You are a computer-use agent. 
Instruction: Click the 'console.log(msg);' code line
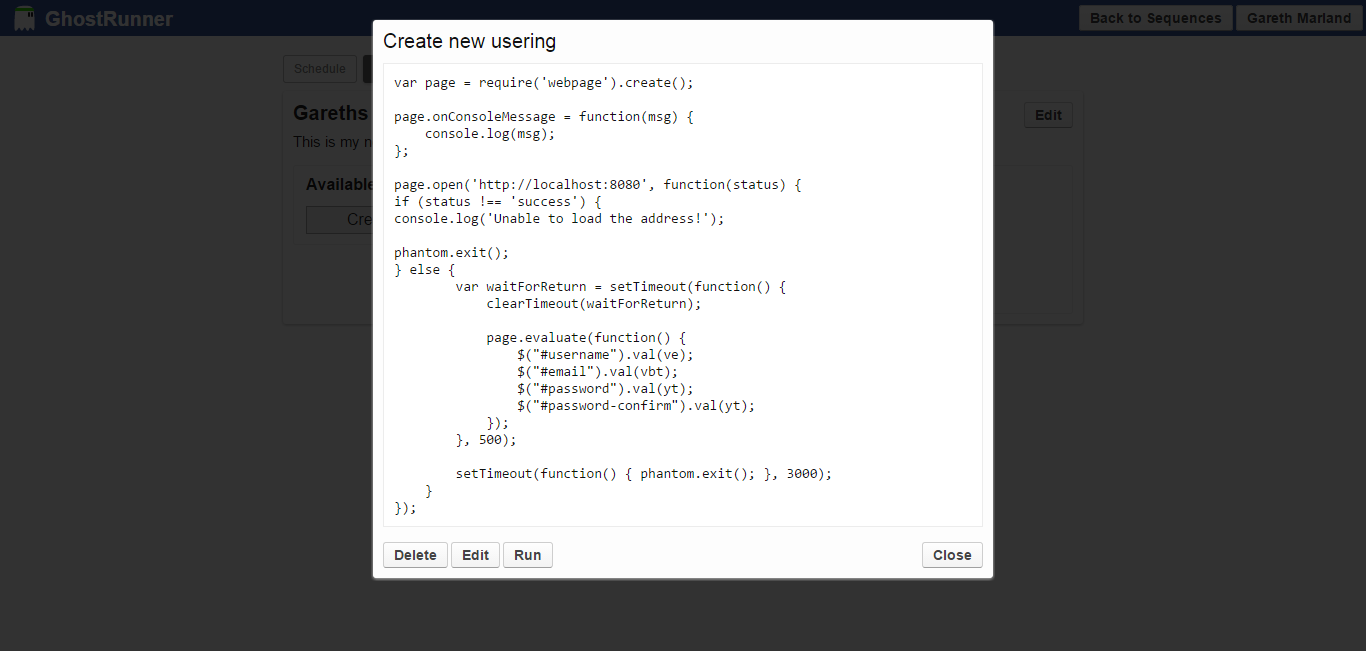490,134
